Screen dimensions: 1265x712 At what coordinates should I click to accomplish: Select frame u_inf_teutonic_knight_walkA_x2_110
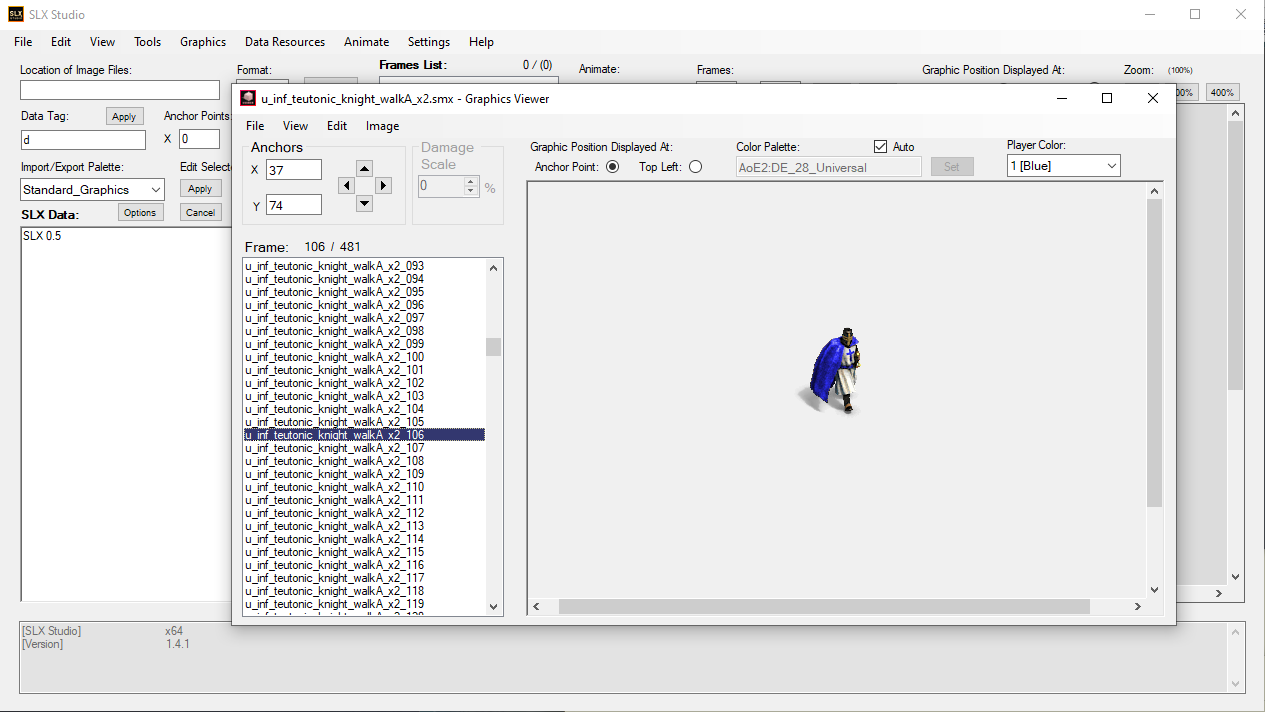pos(364,487)
